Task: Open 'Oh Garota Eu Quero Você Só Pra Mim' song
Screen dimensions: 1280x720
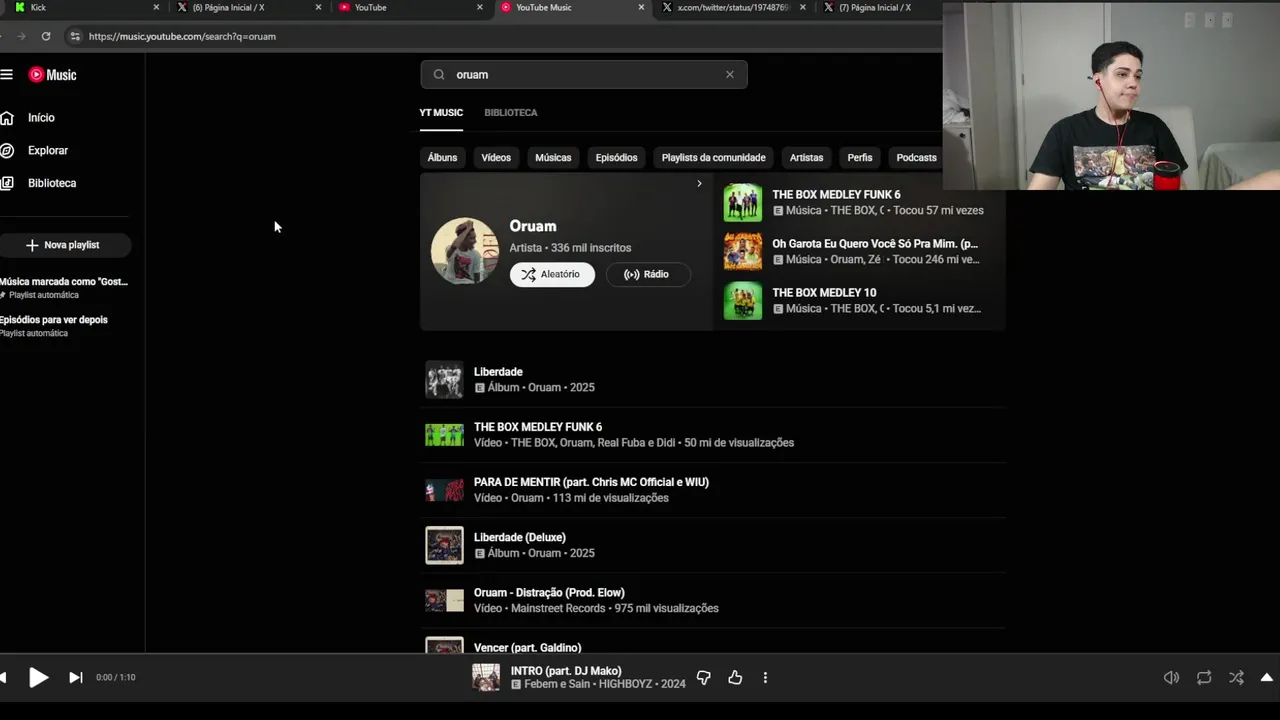Action: (875, 244)
